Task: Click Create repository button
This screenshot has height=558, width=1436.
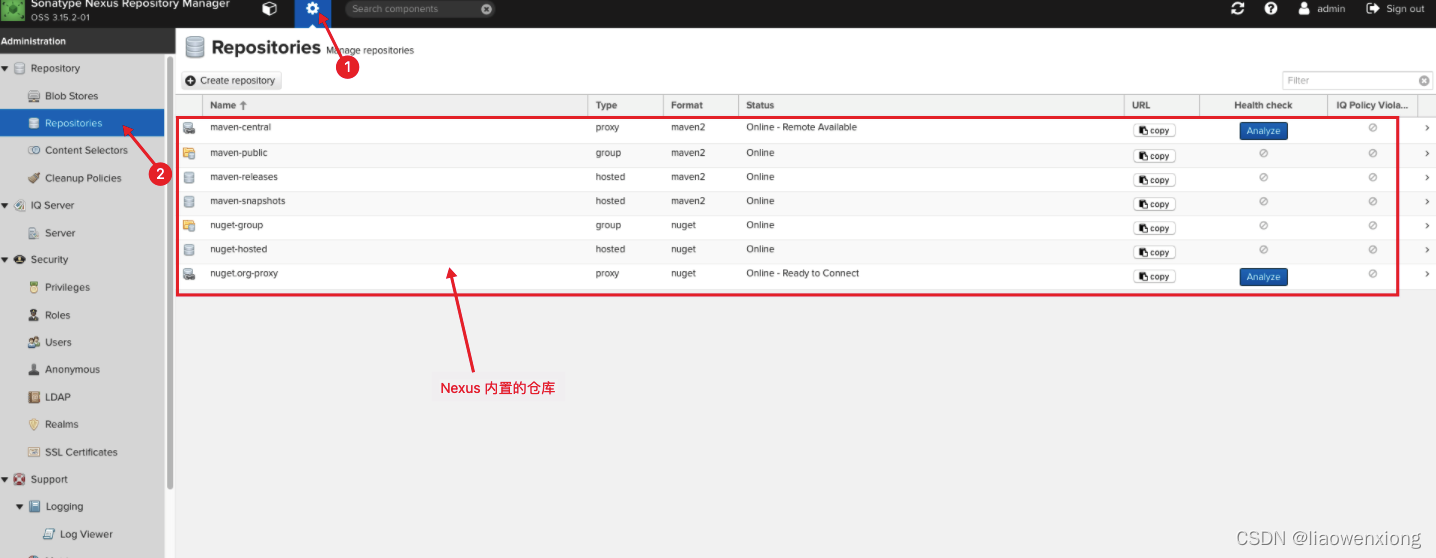Action: click(x=232, y=81)
